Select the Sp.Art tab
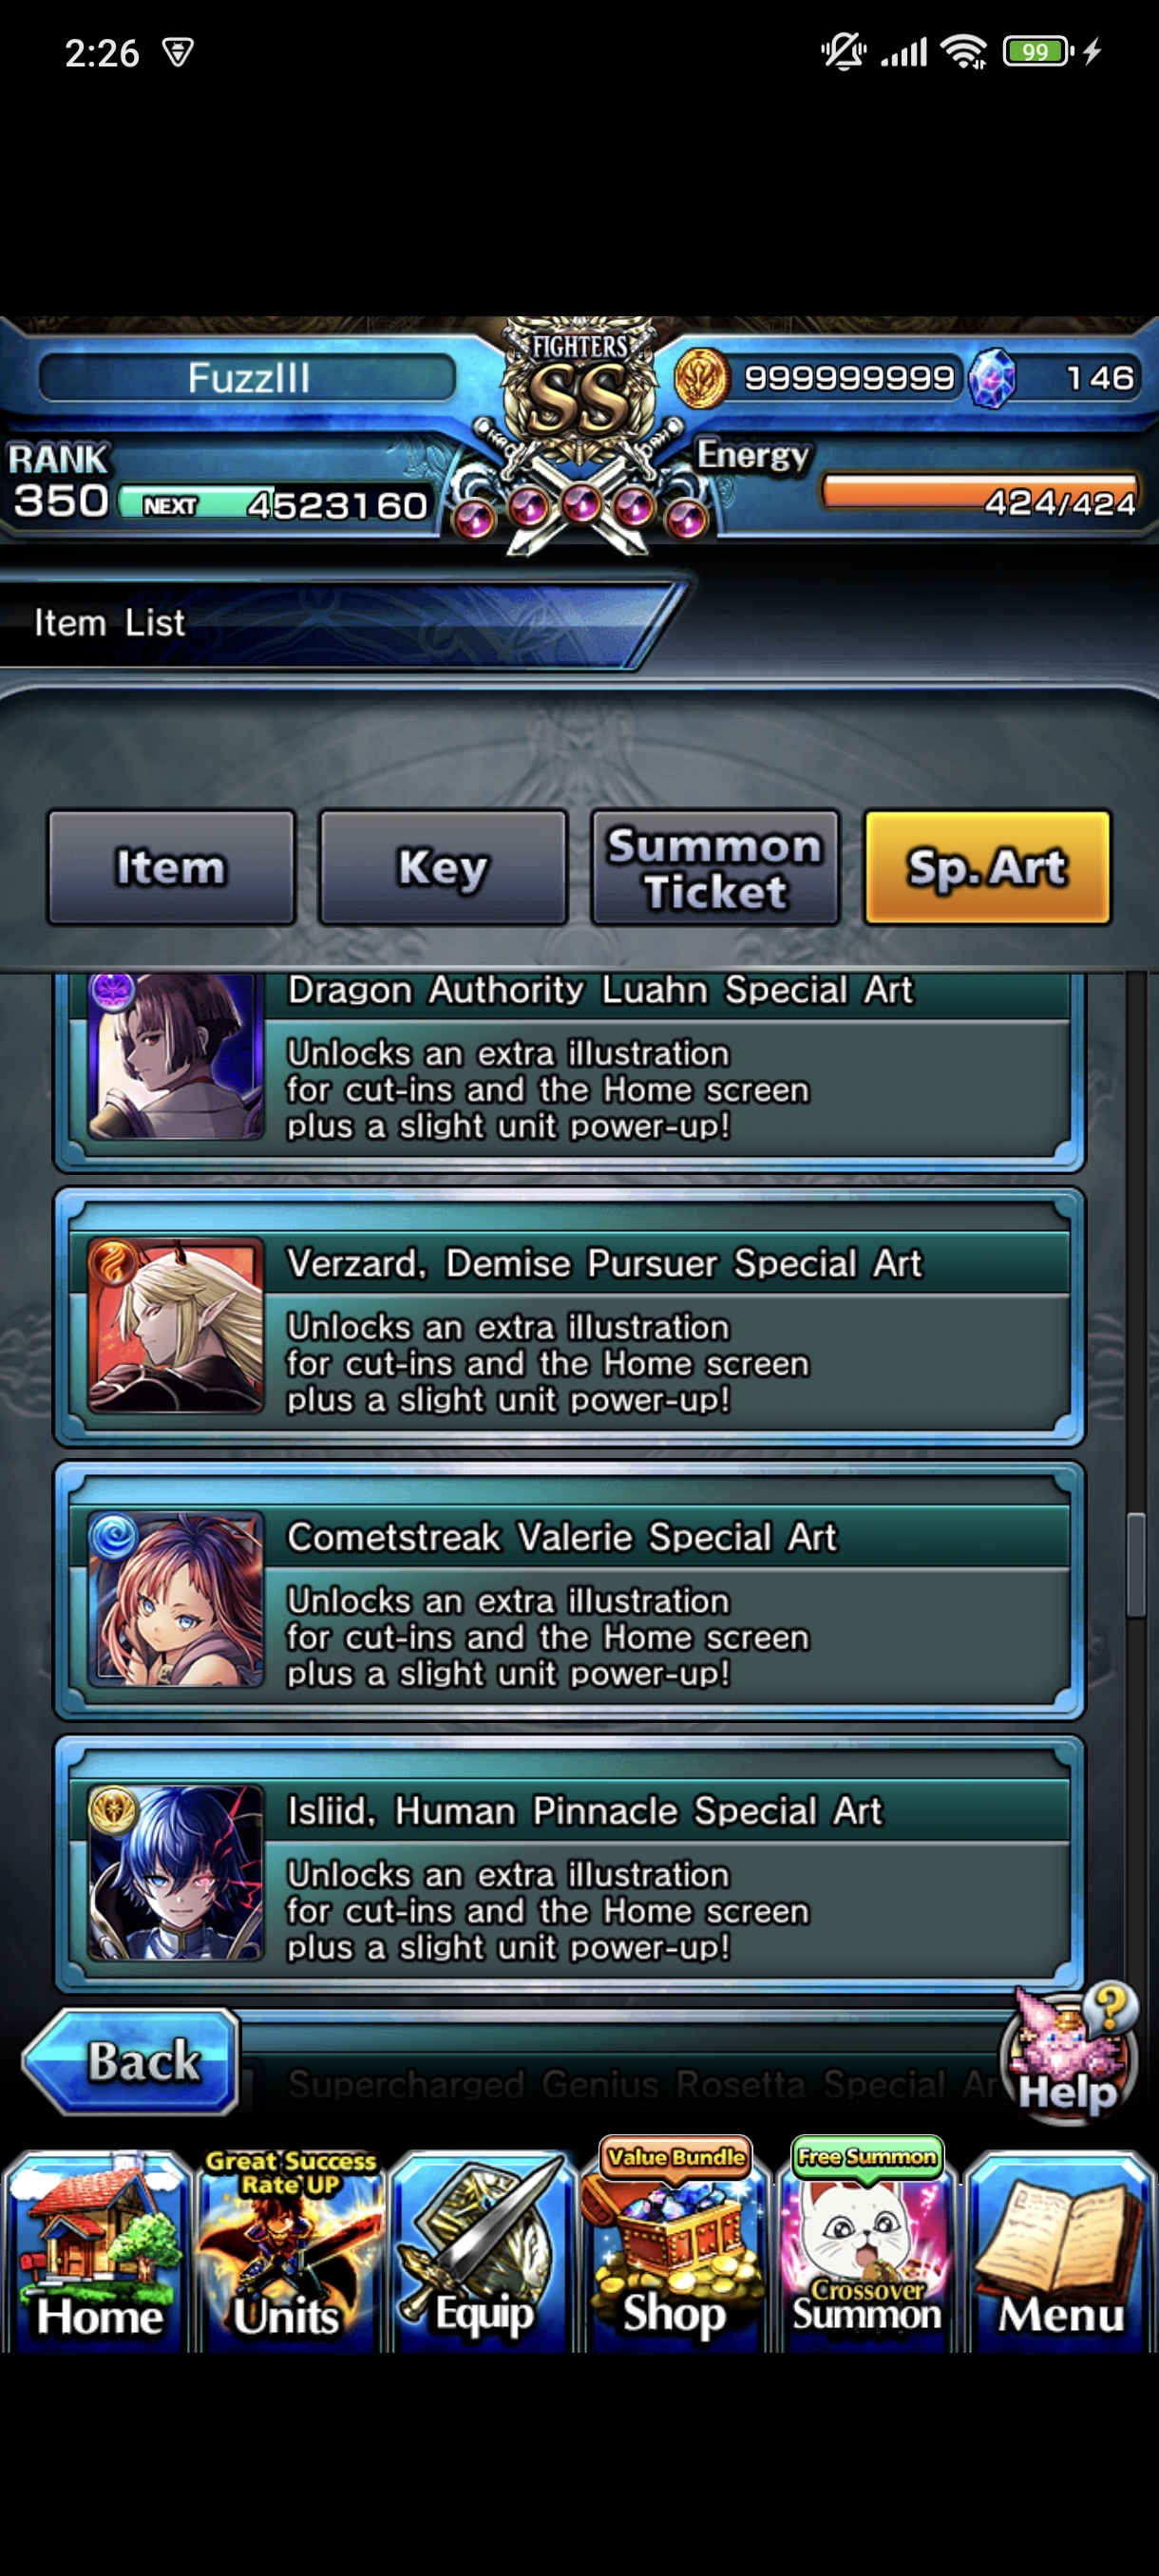 [x=987, y=867]
